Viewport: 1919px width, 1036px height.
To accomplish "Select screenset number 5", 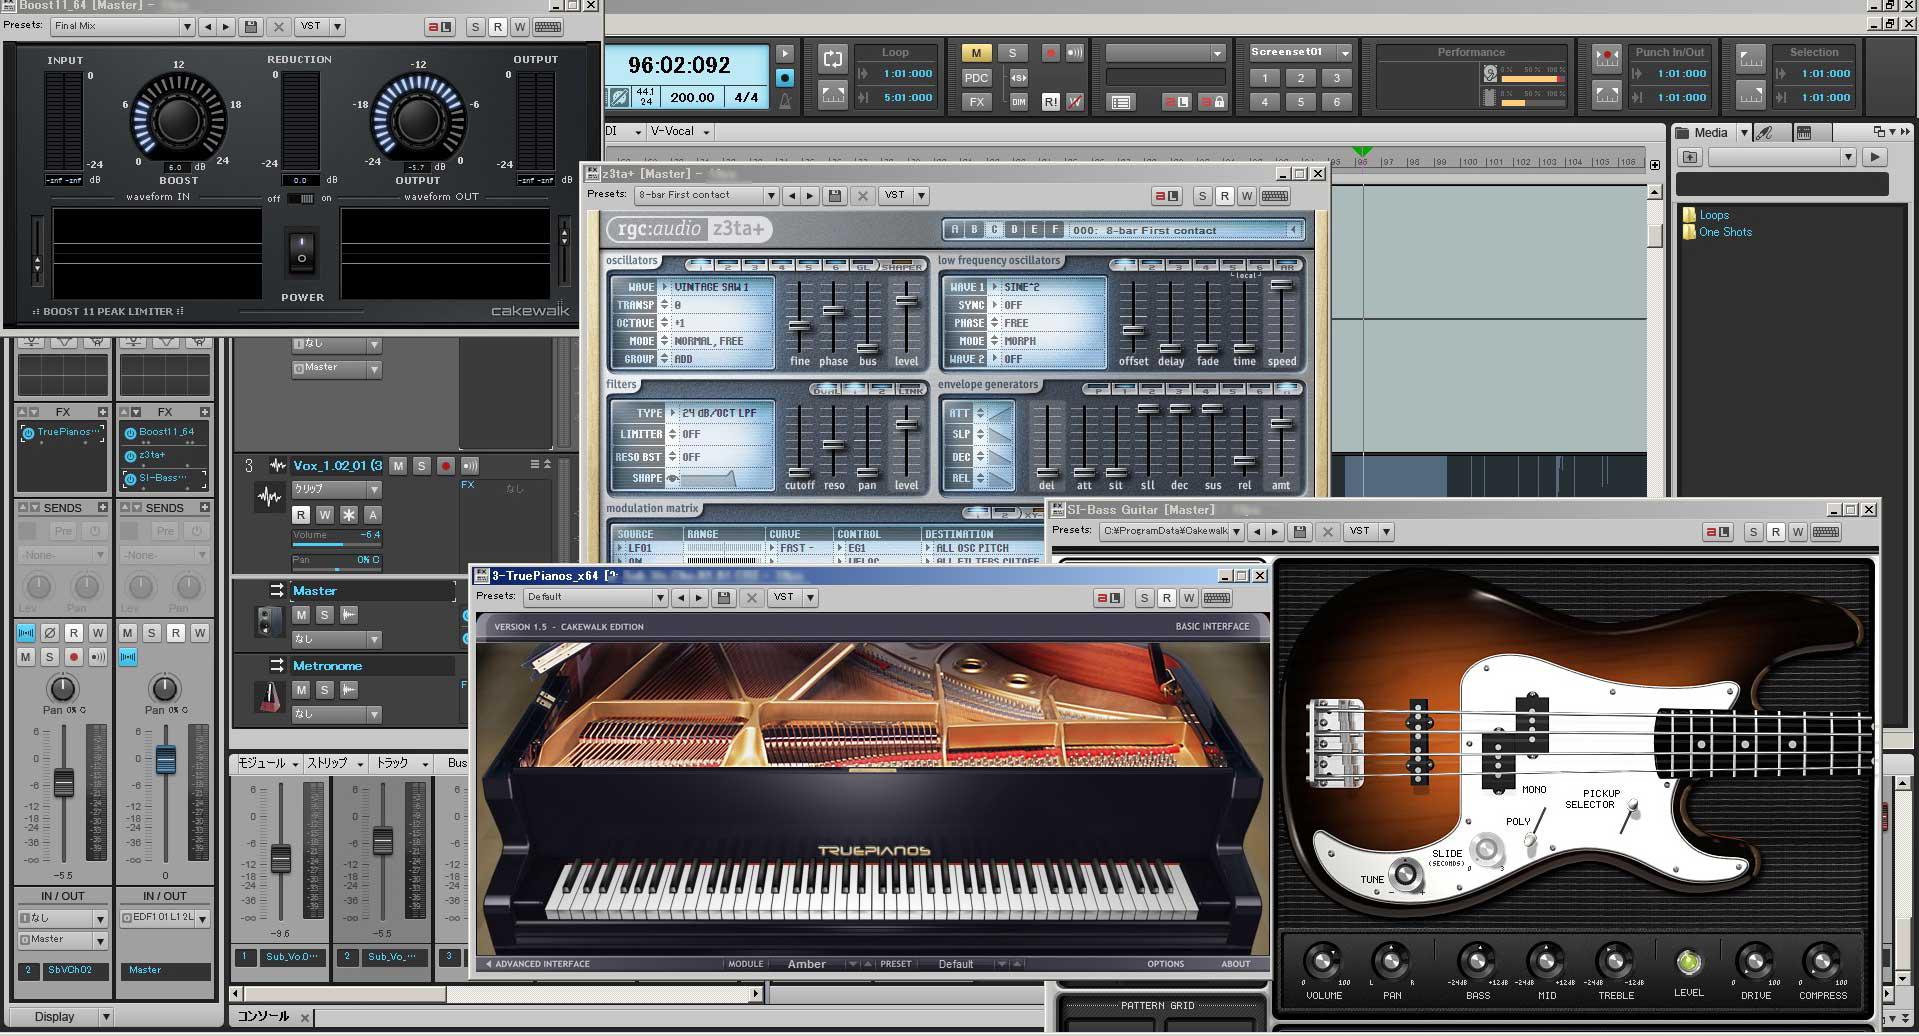I will point(1301,101).
